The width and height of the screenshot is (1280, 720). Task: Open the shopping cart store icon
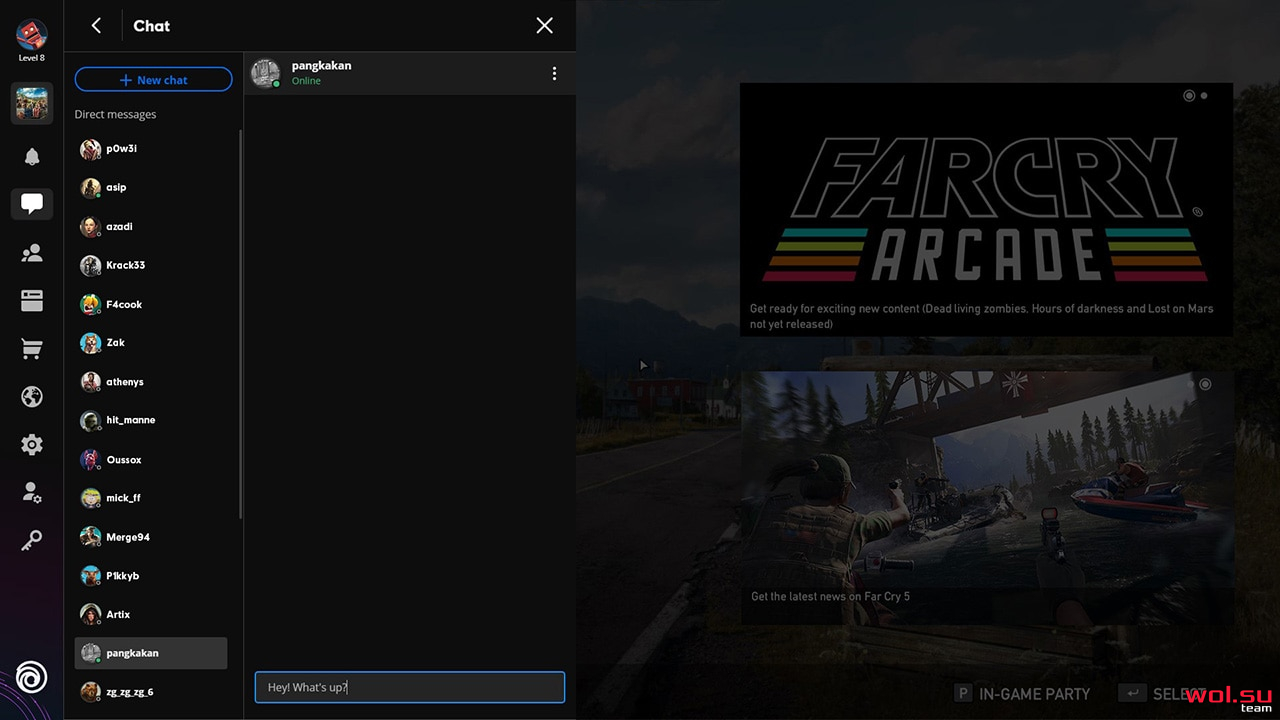pos(32,349)
